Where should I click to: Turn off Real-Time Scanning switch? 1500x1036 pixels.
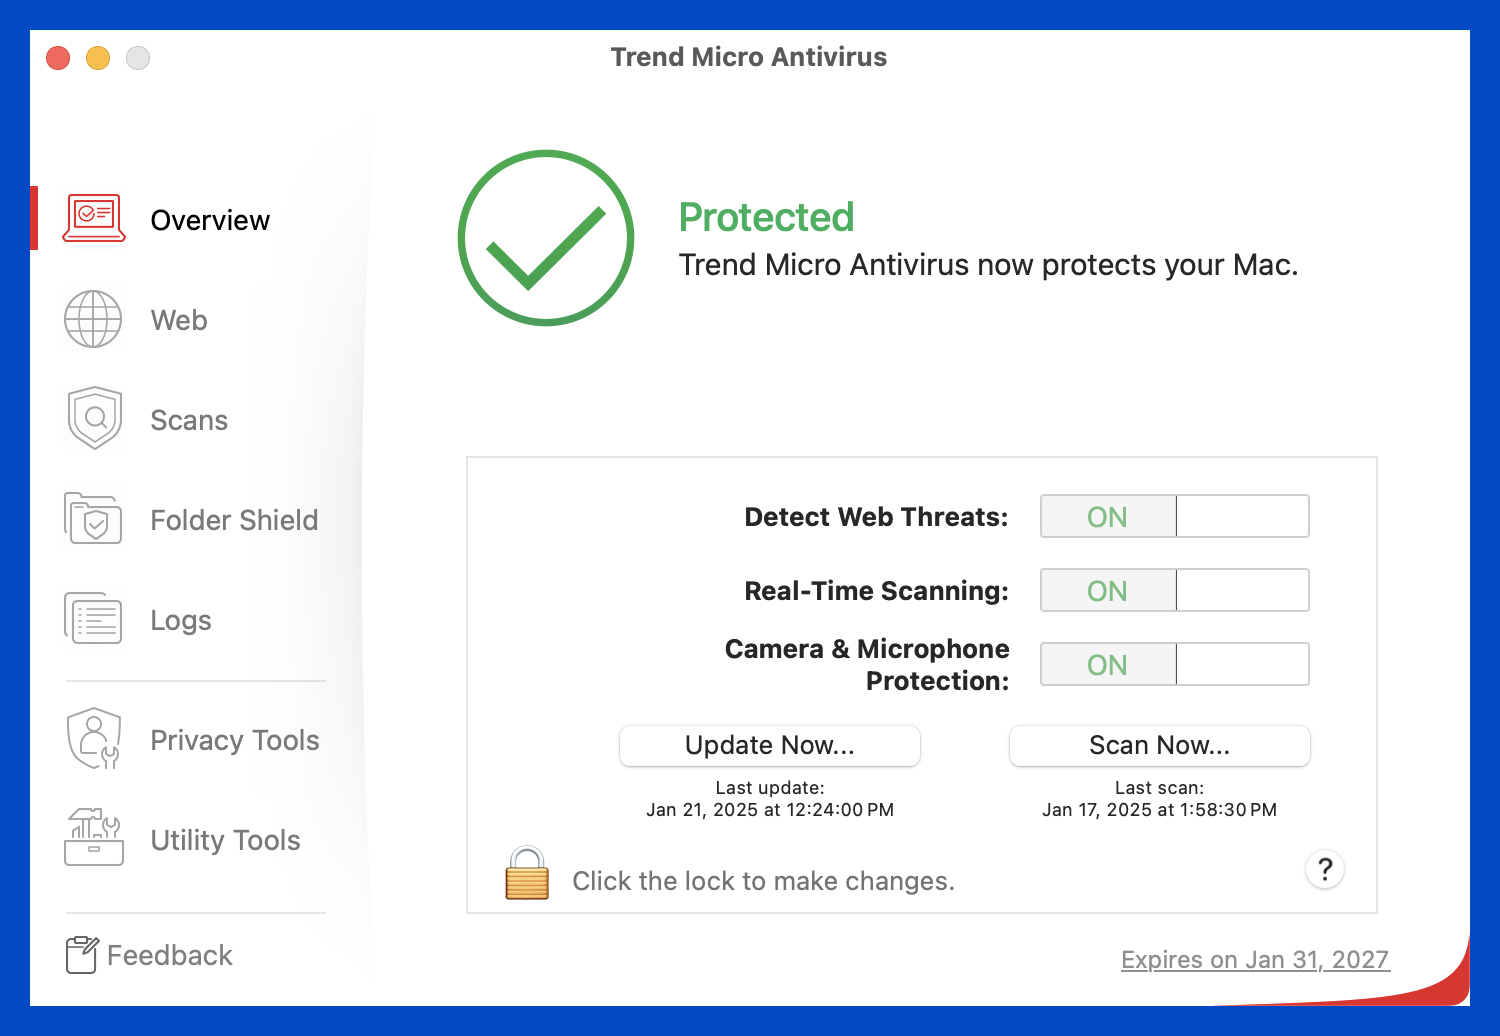point(1174,591)
